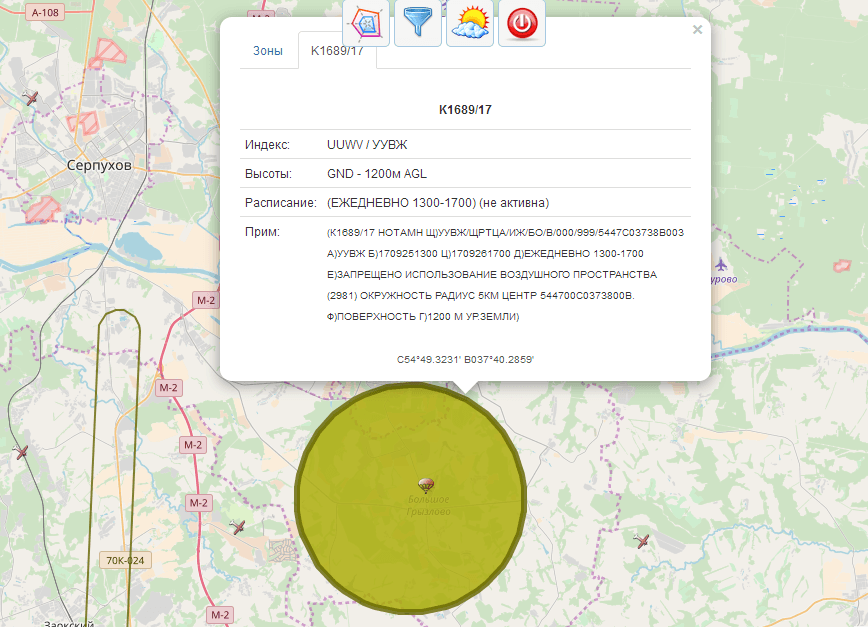Close the K1689/17 popup with X
This screenshot has height=627, width=868.
click(x=697, y=30)
